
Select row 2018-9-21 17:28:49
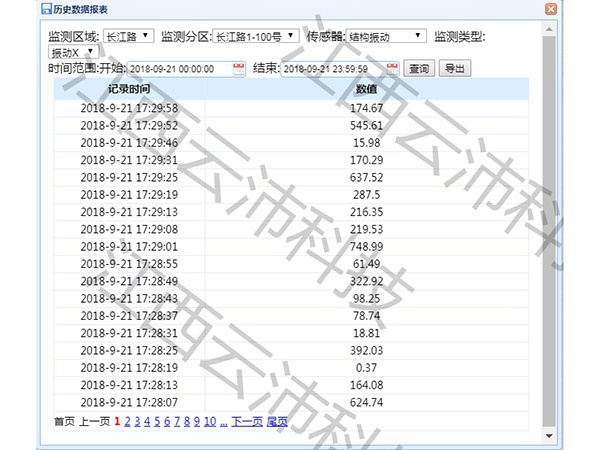coord(291,281)
